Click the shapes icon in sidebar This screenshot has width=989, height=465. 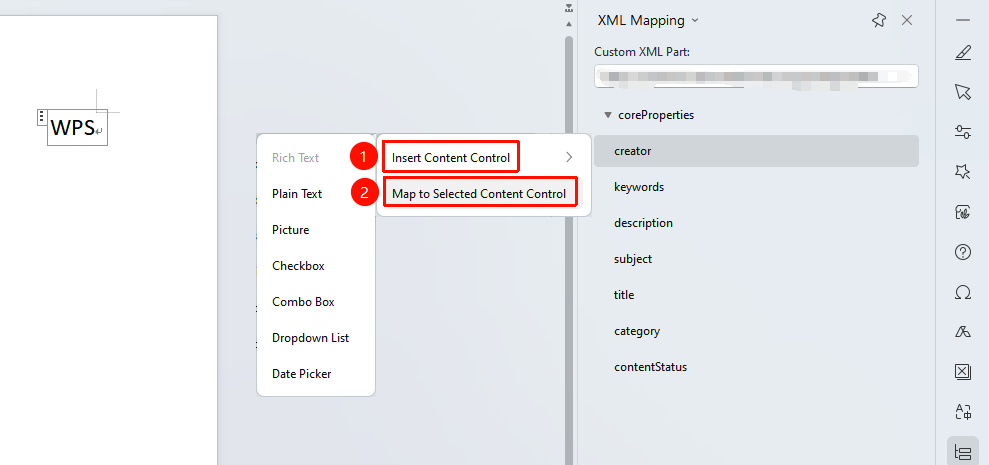[963, 332]
